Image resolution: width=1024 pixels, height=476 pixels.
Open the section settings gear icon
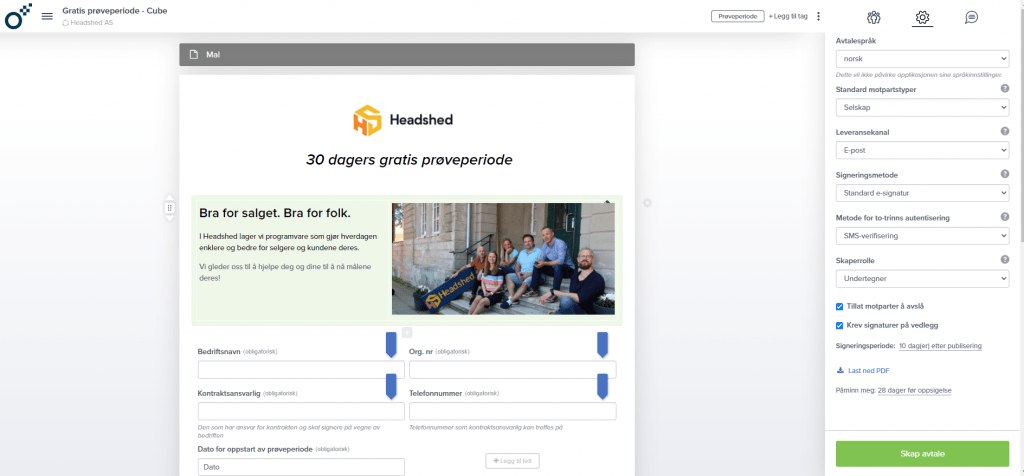point(647,203)
